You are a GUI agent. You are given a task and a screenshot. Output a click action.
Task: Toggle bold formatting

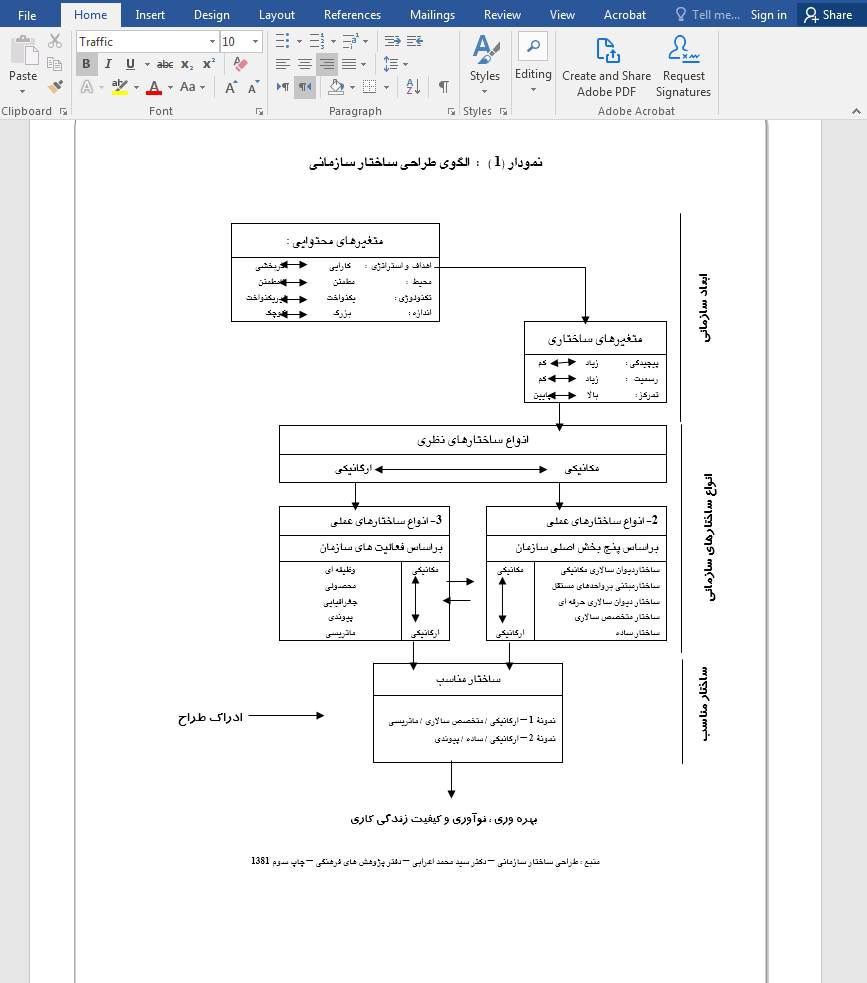pos(86,64)
